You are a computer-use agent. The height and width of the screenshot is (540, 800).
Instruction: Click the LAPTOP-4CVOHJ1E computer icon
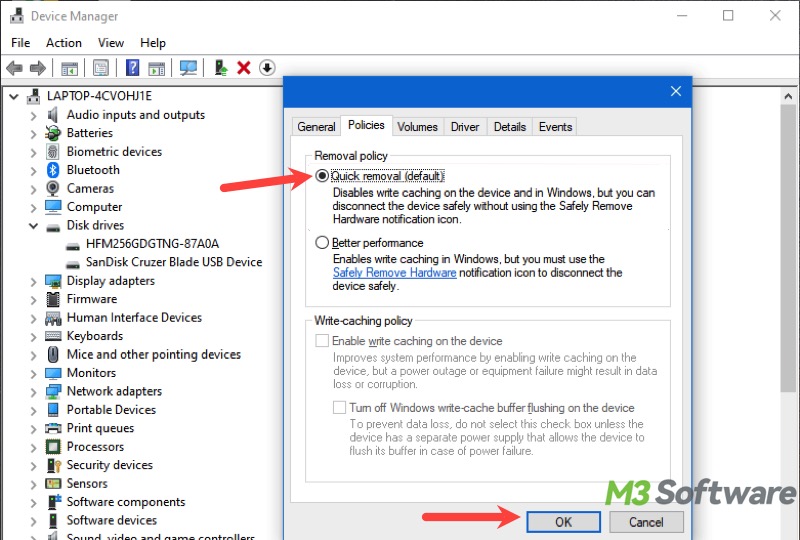click(34, 96)
